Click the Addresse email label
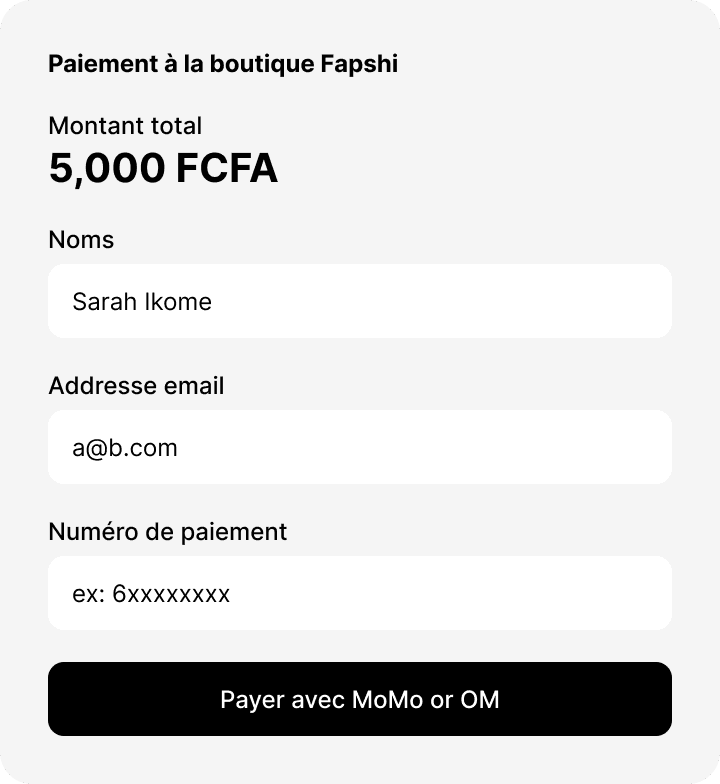The width and height of the screenshot is (720, 784). tap(136, 386)
